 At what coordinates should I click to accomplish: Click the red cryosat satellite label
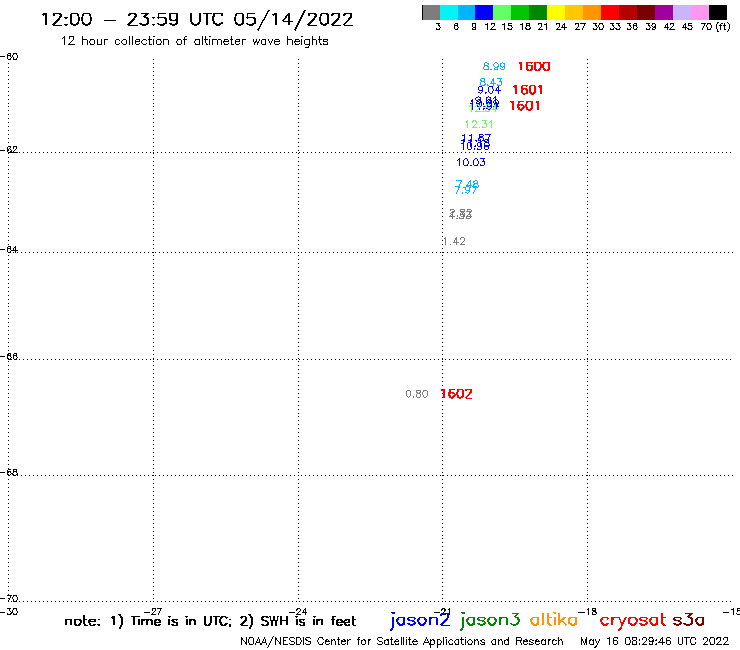pyautogui.click(x=633, y=620)
